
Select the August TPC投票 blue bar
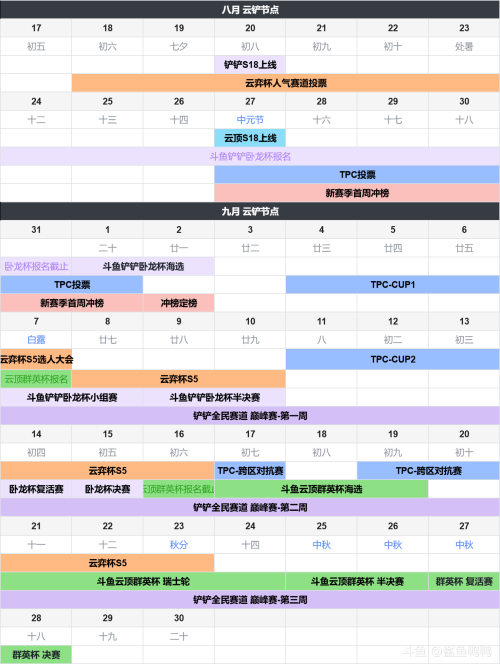[357, 175]
